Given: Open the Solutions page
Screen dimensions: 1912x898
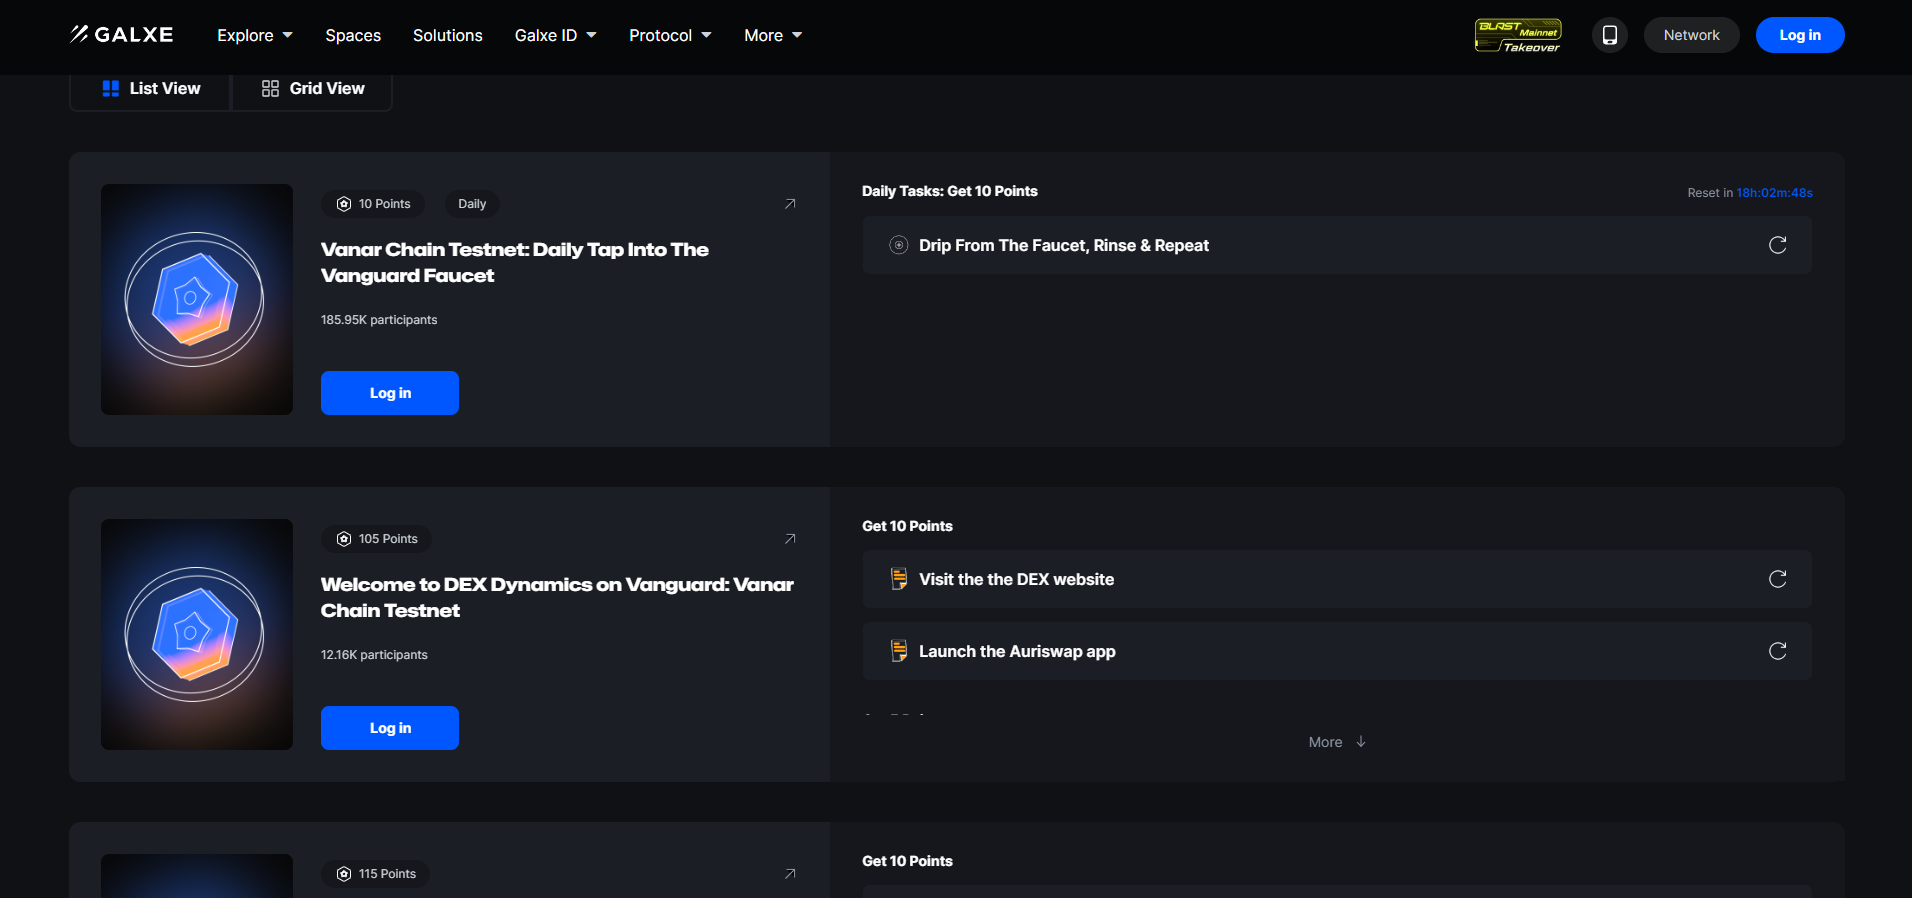Looking at the screenshot, I should tap(448, 35).
